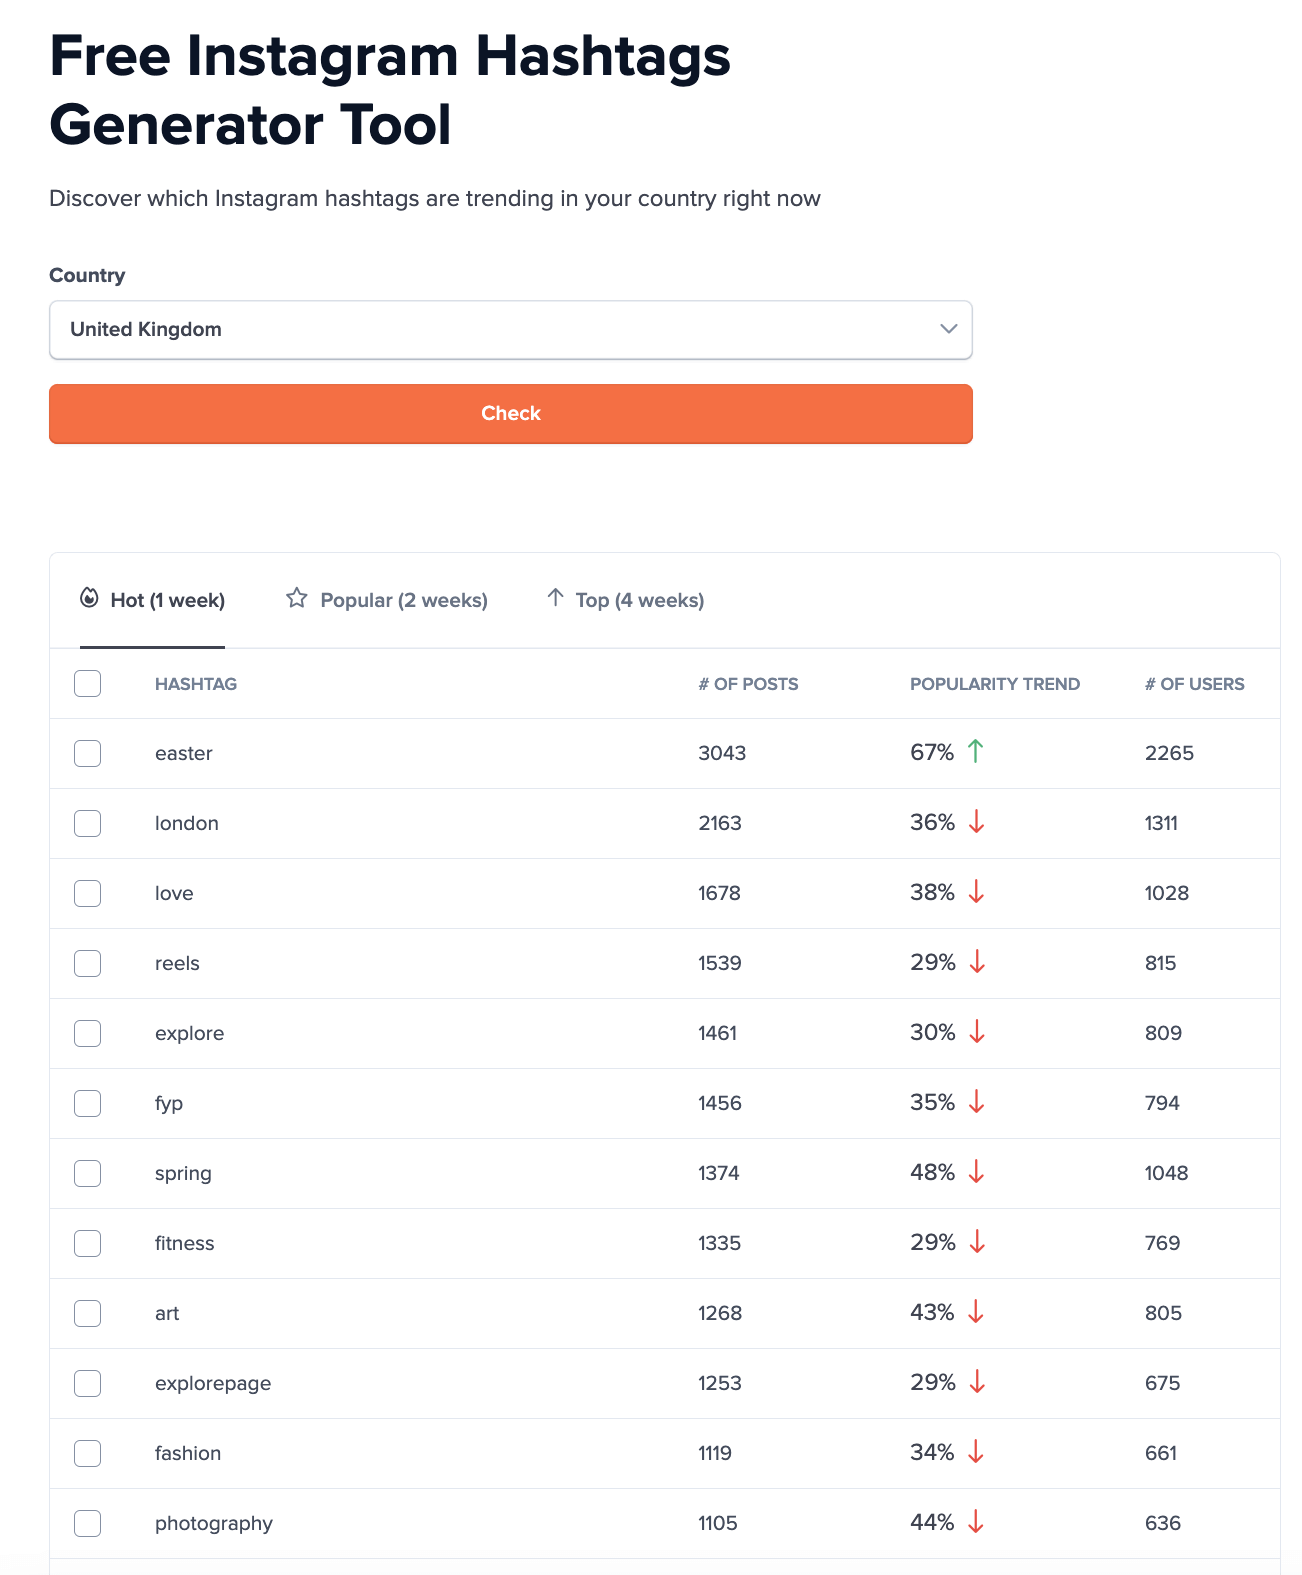1302x1575 pixels.
Task: Open the Top (4 weeks) tab
Action: click(639, 600)
